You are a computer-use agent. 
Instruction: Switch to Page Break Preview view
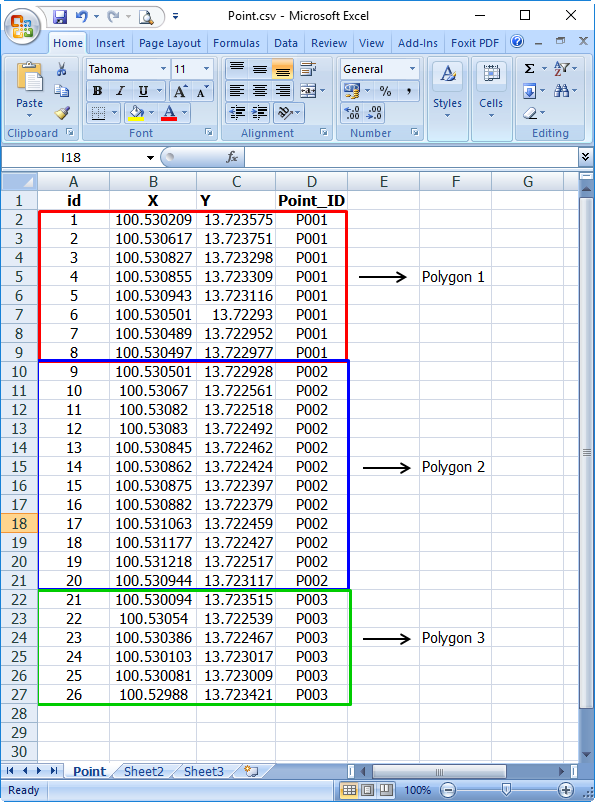click(386, 790)
